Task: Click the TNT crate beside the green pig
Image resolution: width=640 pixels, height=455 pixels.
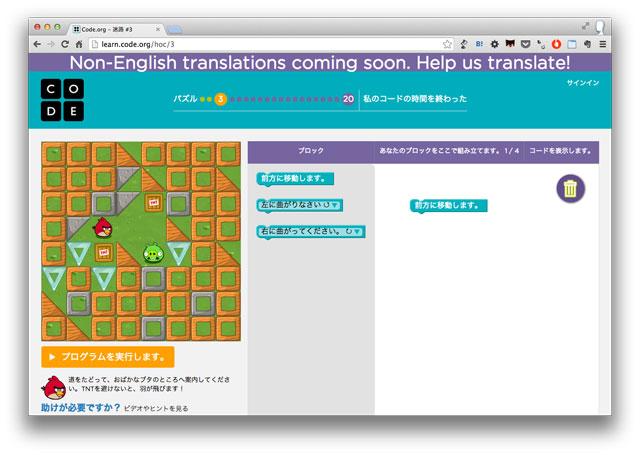Action: 104,253
